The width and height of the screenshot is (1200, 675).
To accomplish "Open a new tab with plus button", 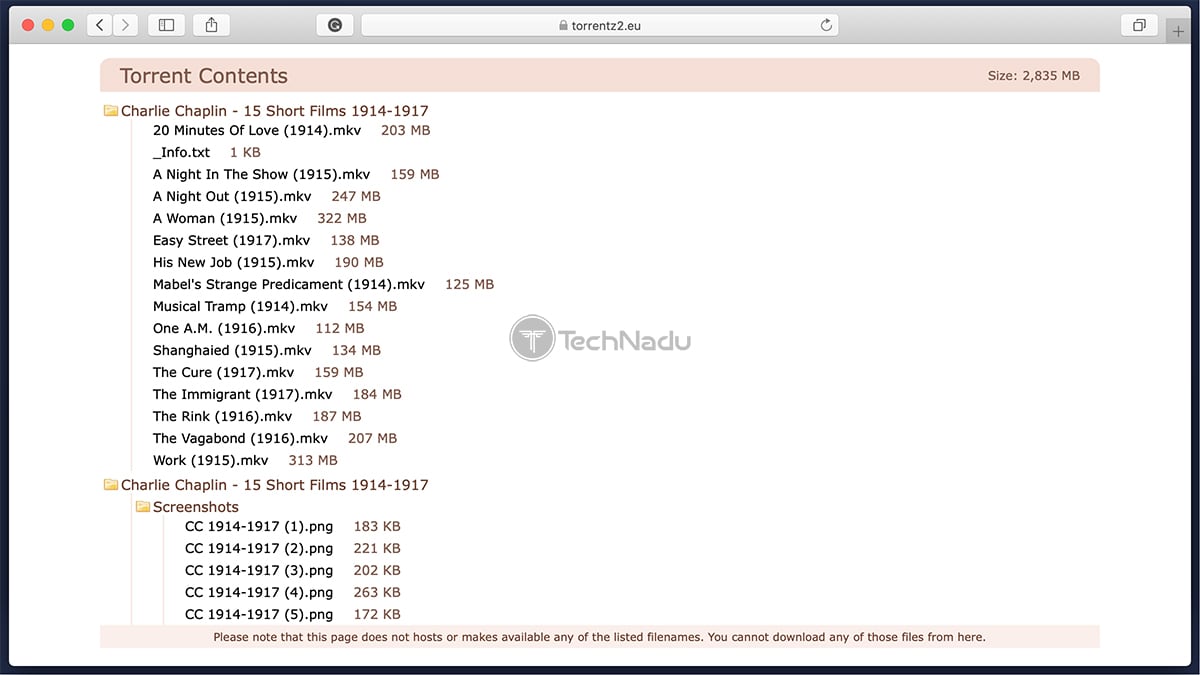I will [1178, 31].
